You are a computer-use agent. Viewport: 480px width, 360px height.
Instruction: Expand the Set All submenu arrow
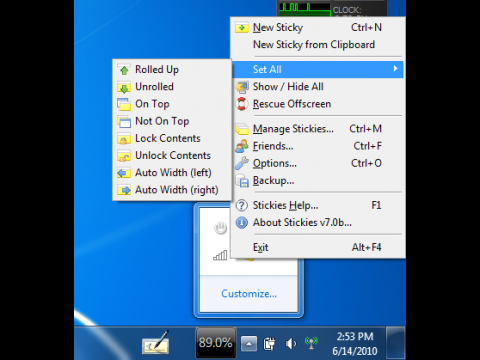395,69
